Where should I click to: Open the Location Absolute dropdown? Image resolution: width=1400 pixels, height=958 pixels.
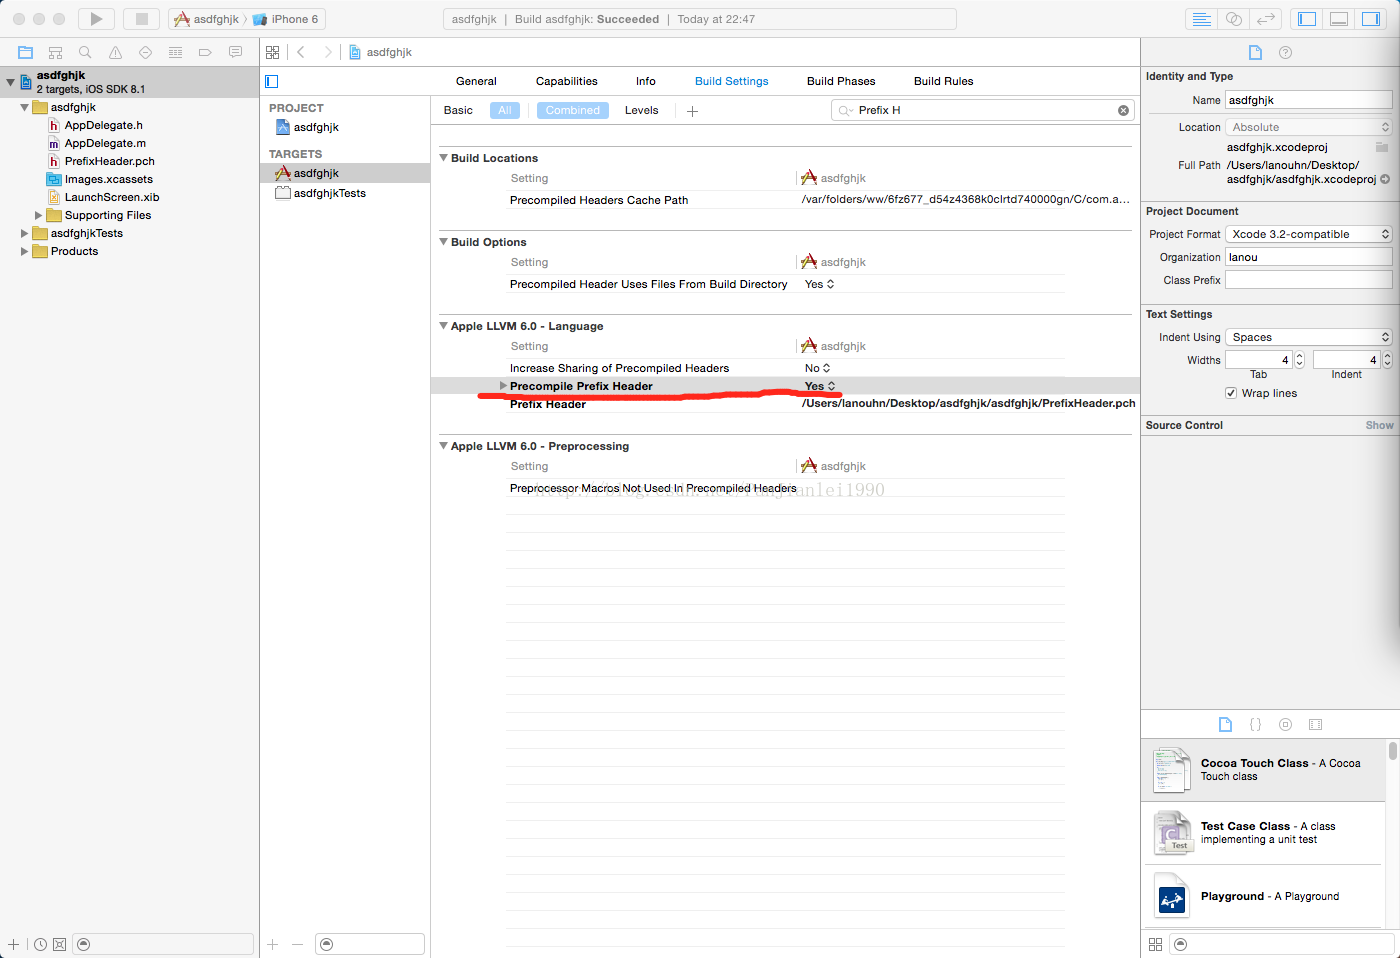point(1309,127)
